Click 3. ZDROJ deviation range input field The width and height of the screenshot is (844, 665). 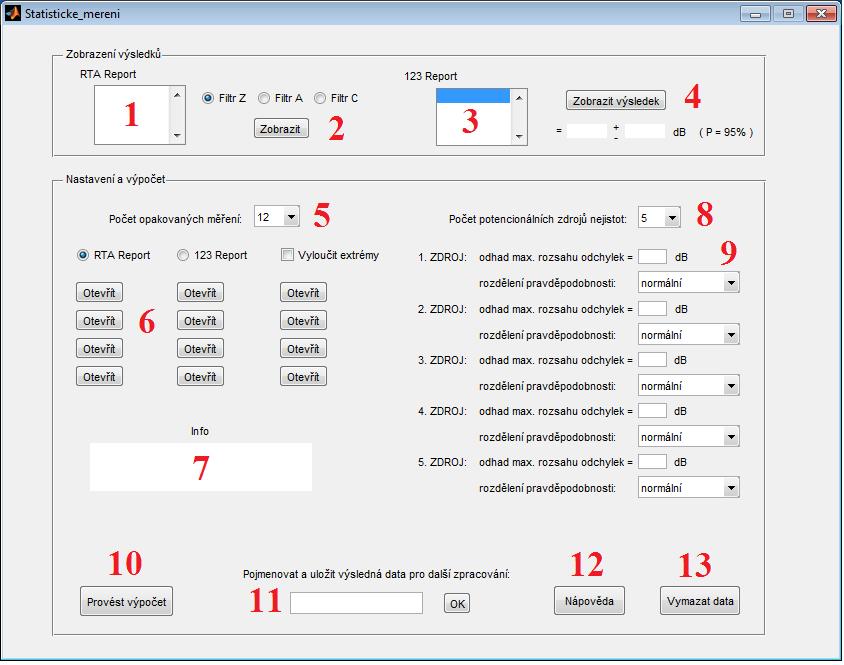(652, 360)
